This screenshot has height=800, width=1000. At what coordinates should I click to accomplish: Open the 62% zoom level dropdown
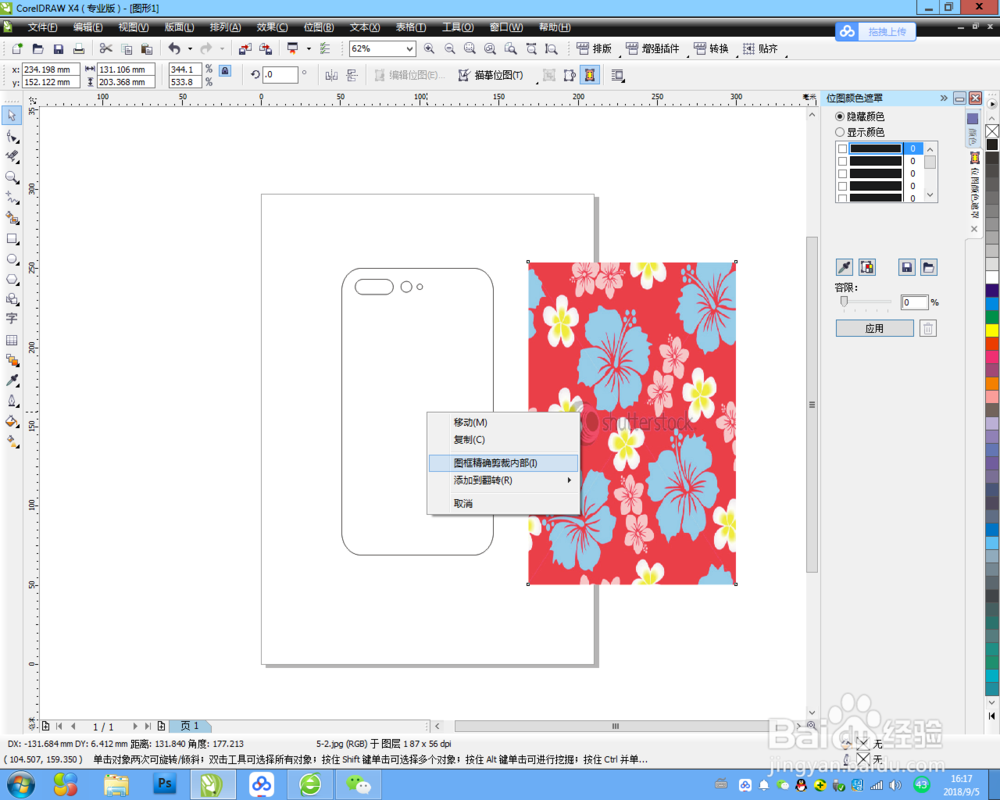pos(409,48)
